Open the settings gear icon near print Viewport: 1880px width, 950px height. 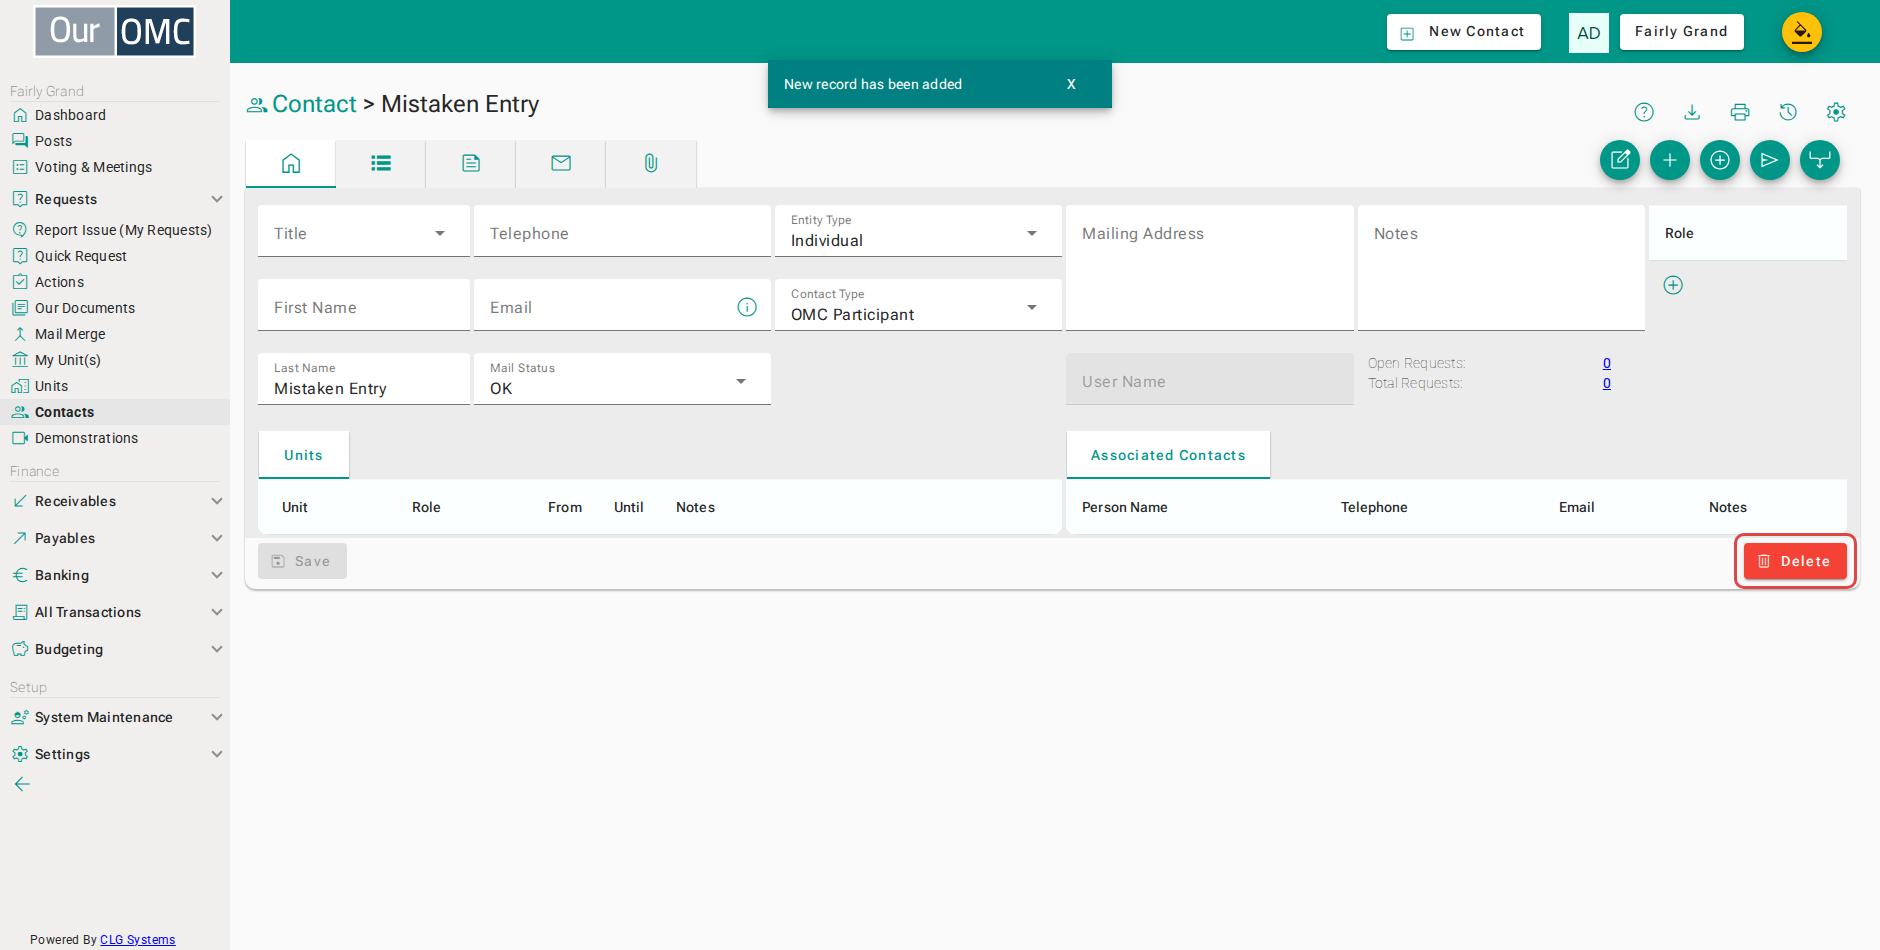click(1836, 112)
